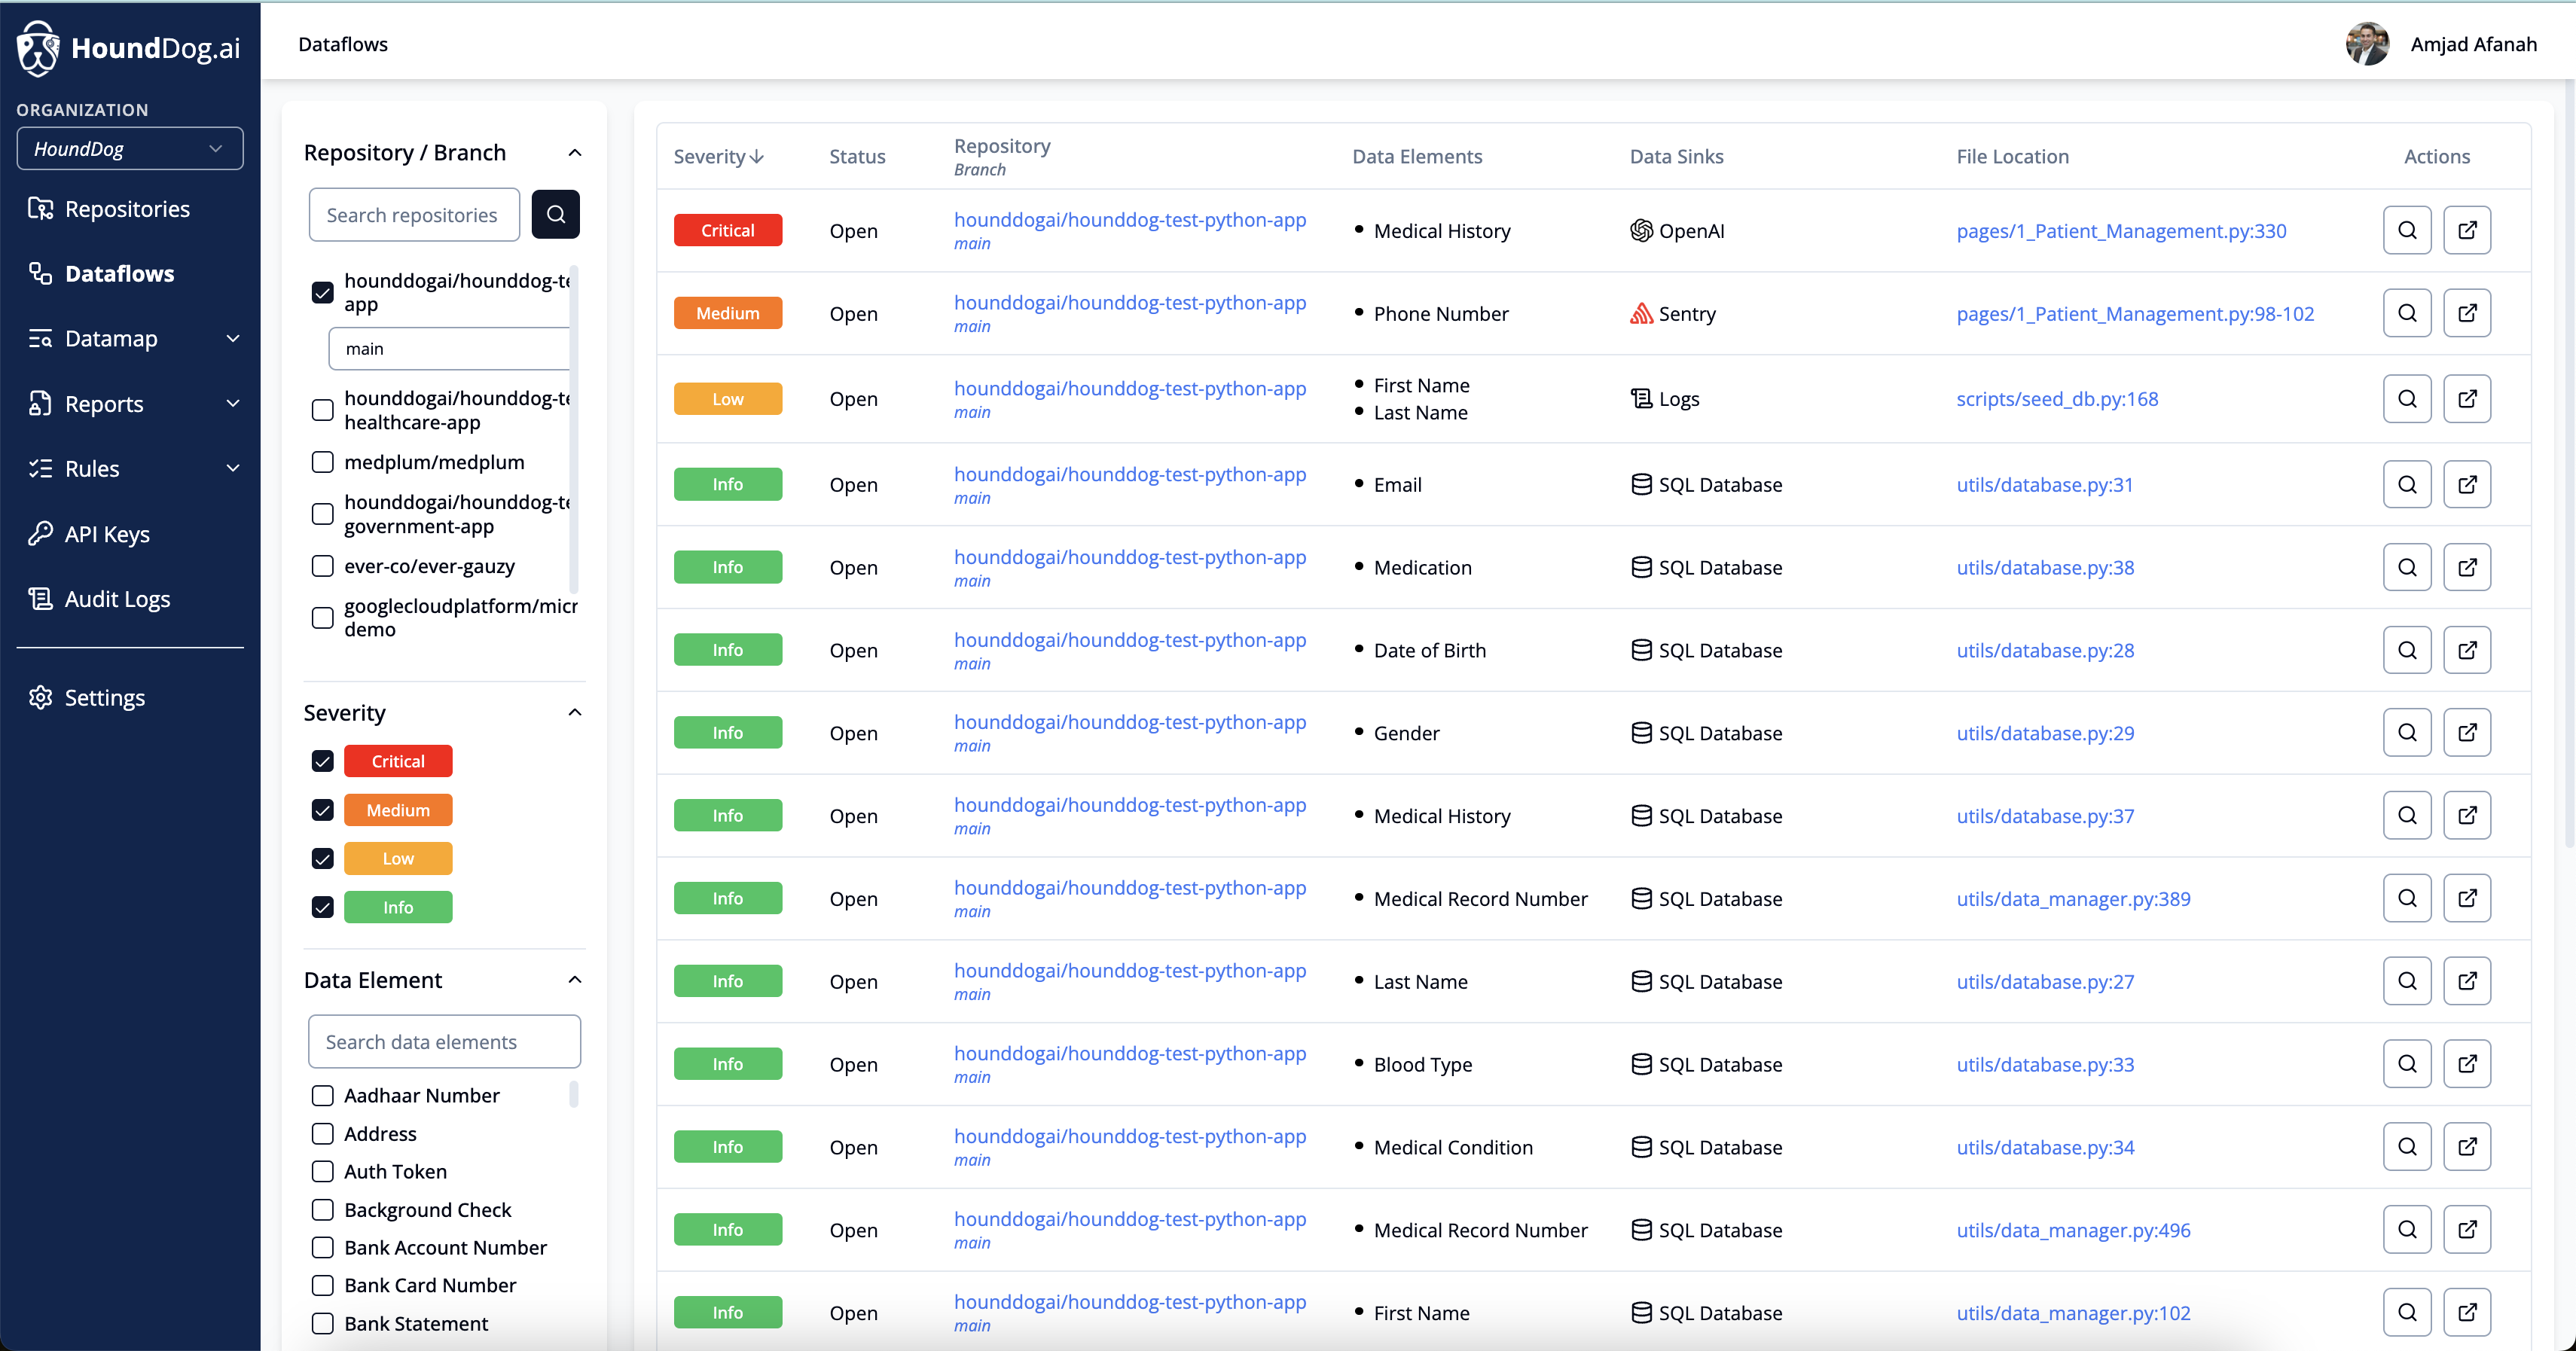2576x1351 pixels.
Task: Click the Search data elements field
Action: coord(444,1041)
